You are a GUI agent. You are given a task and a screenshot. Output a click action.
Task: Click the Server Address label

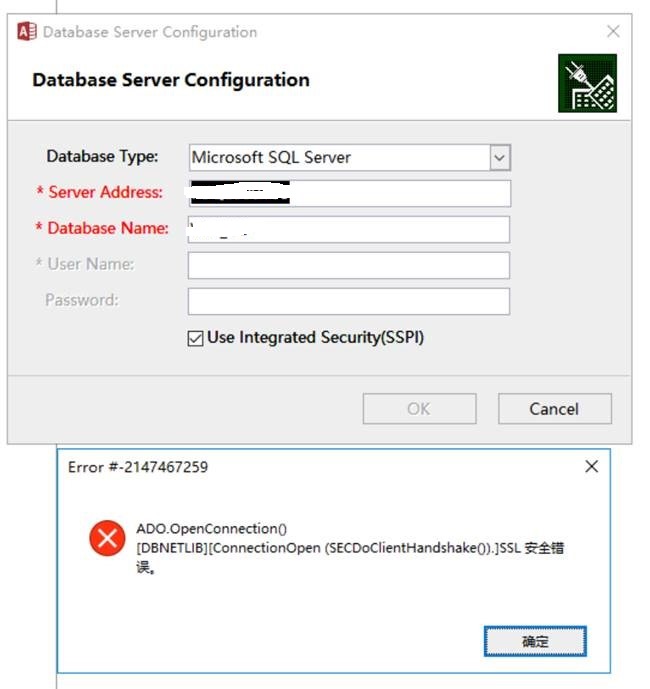pyautogui.click(x=100, y=192)
